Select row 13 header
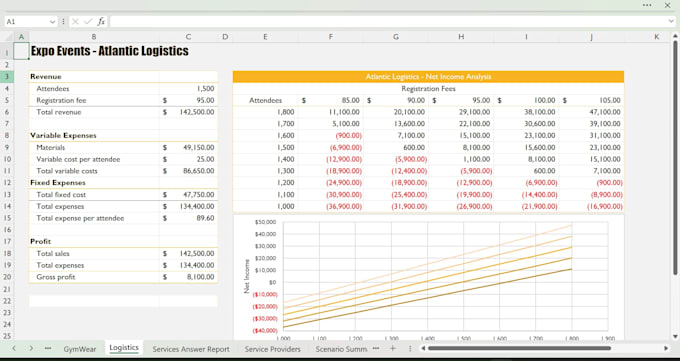680x361 pixels. coord(7,194)
